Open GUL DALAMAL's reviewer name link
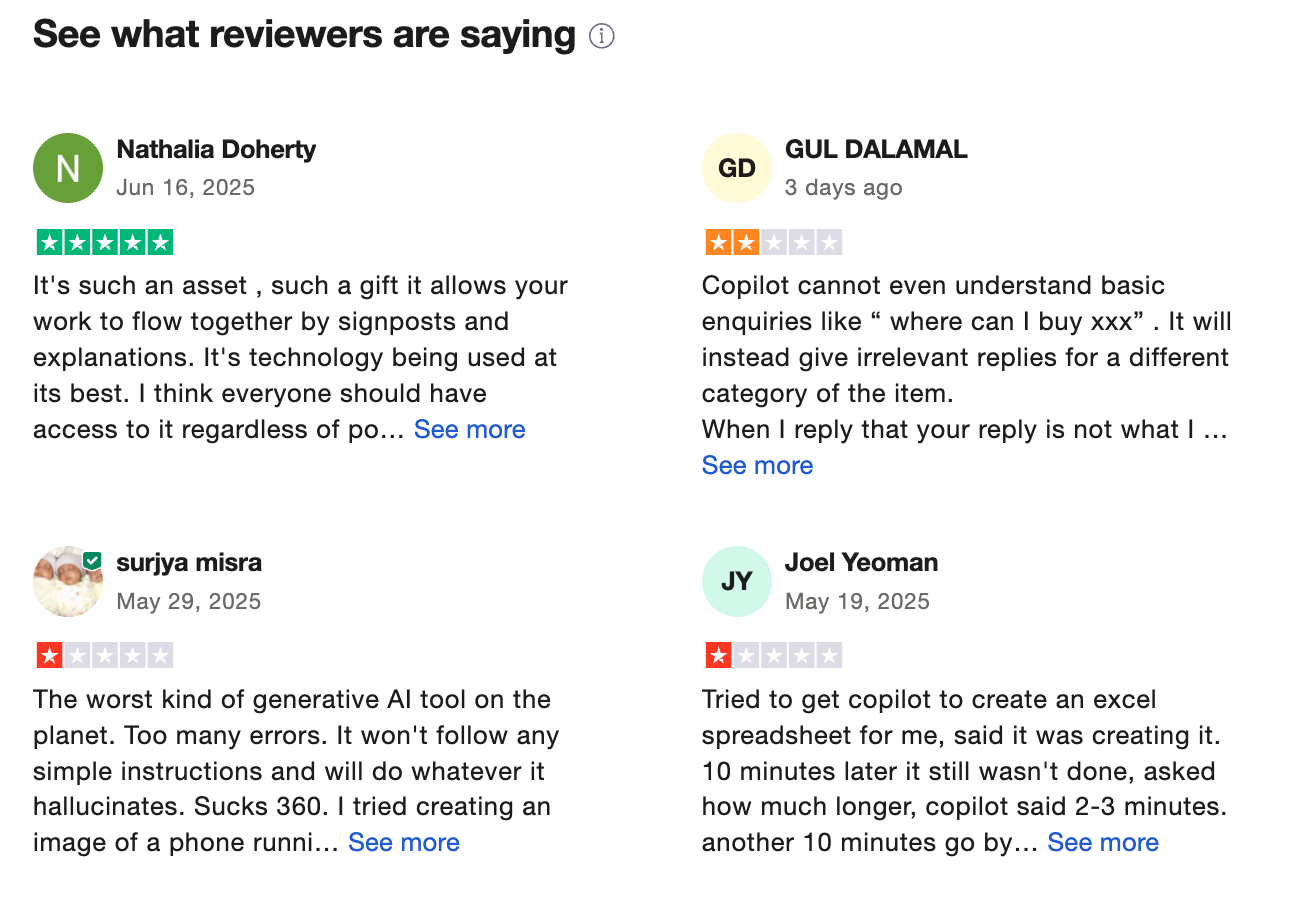 tap(876, 149)
